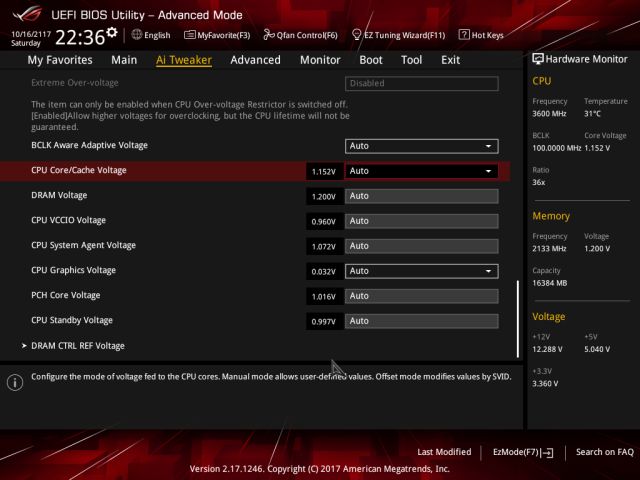This screenshot has height=480, width=640.
Task: Click the 2133 MHz memory frequency value
Action: (x=549, y=249)
